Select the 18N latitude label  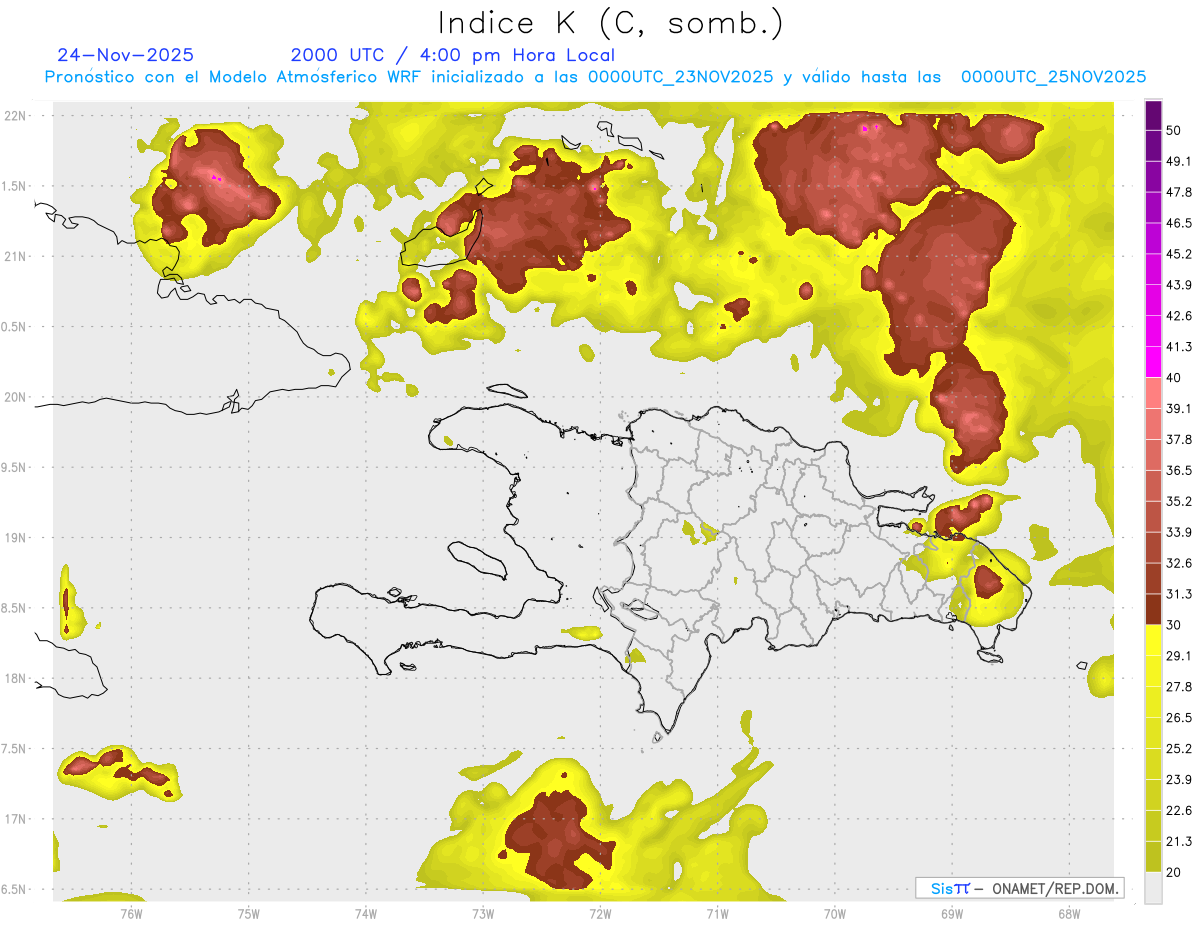coord(15,678)
